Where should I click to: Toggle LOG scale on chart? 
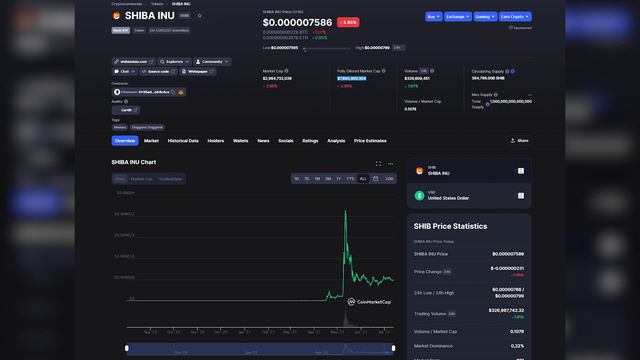(x=389, y=179)
